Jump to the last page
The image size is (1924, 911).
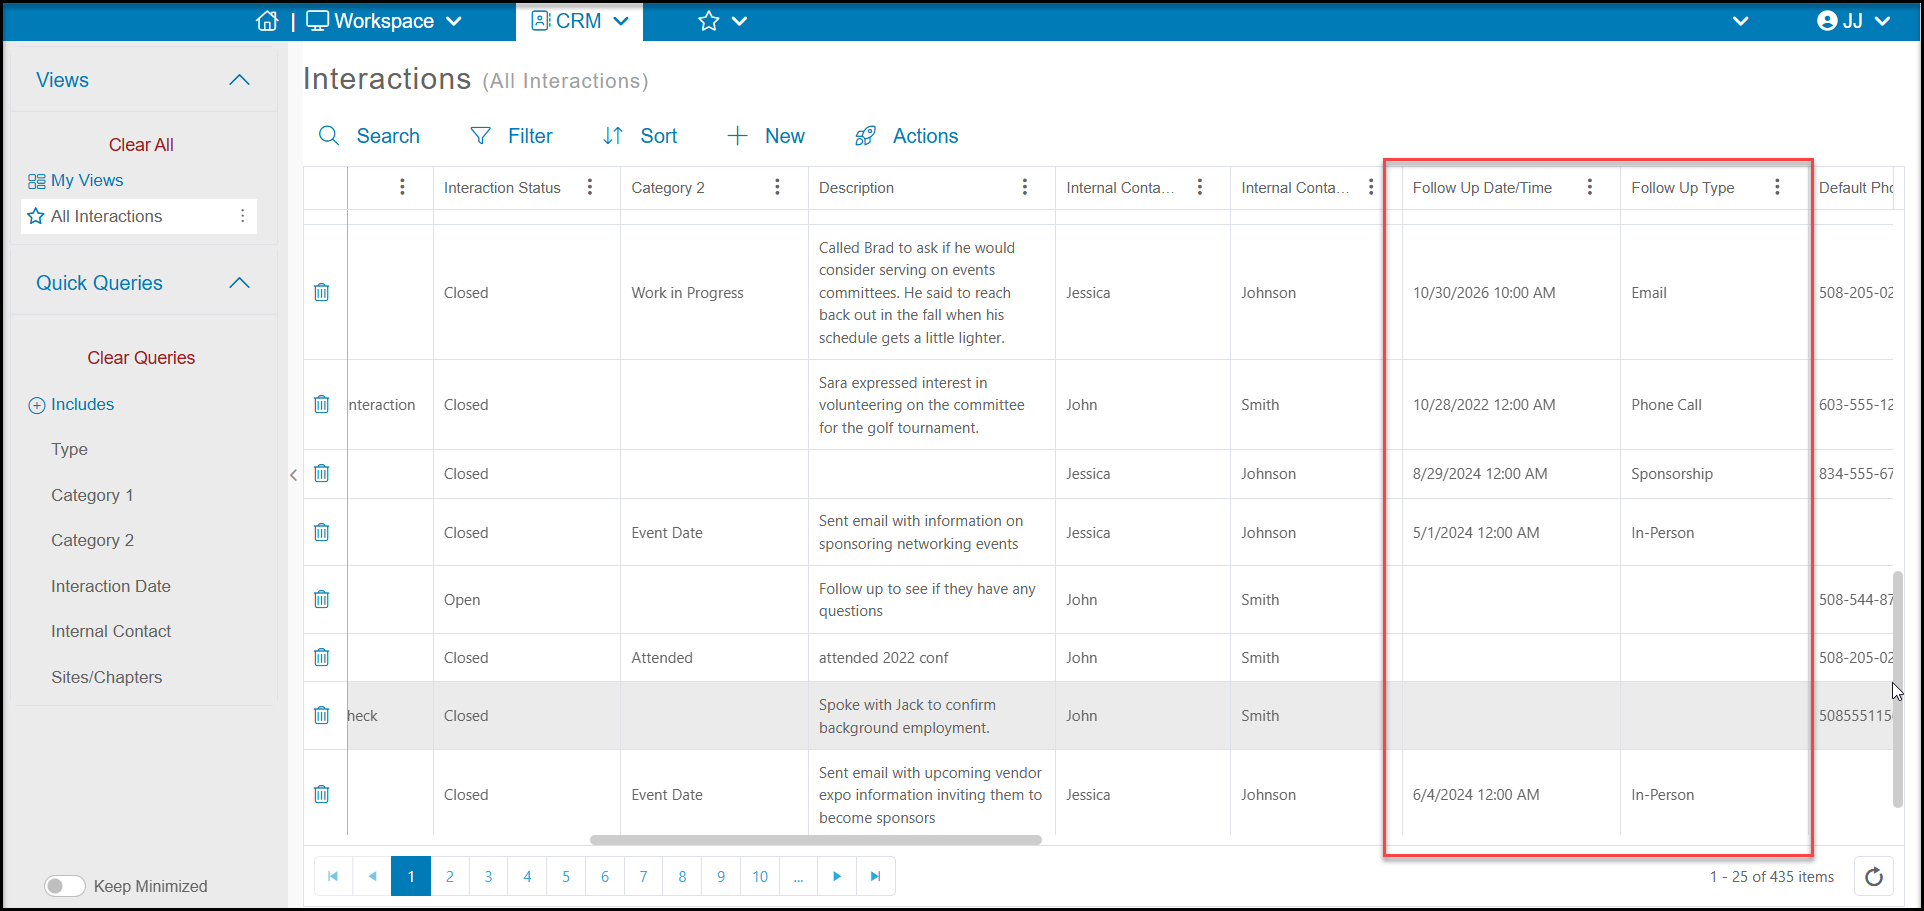(876, 876)
